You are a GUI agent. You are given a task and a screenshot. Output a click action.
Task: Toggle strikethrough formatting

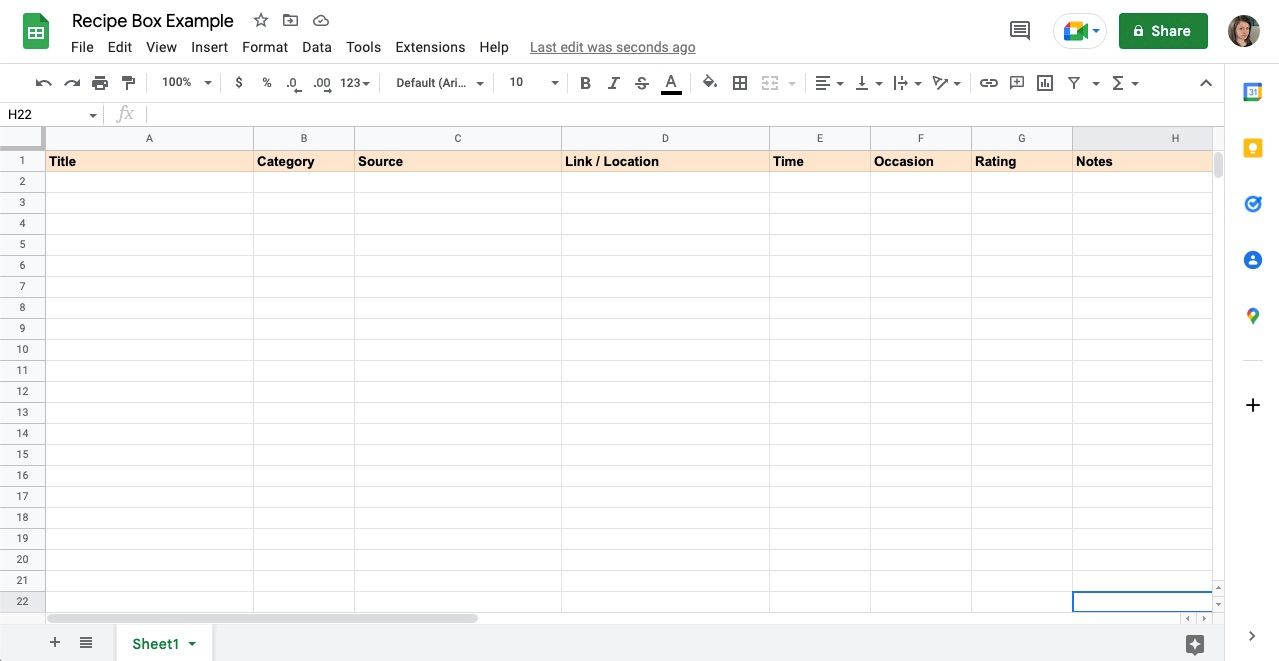642,83
